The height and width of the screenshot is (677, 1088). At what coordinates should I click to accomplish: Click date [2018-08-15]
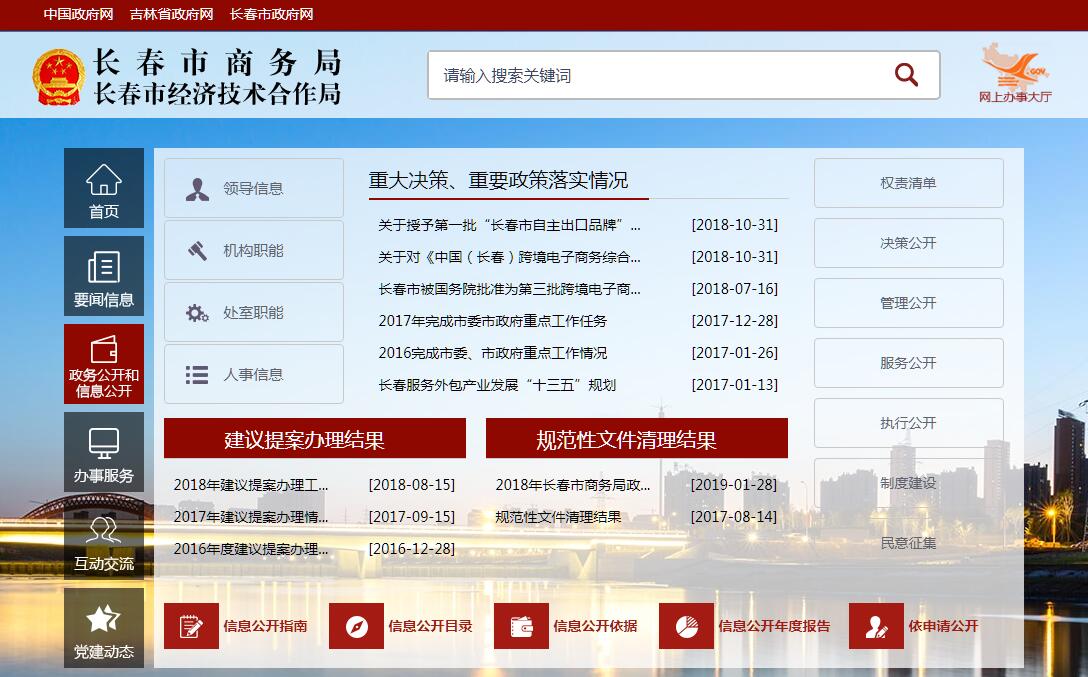point(411,485)
